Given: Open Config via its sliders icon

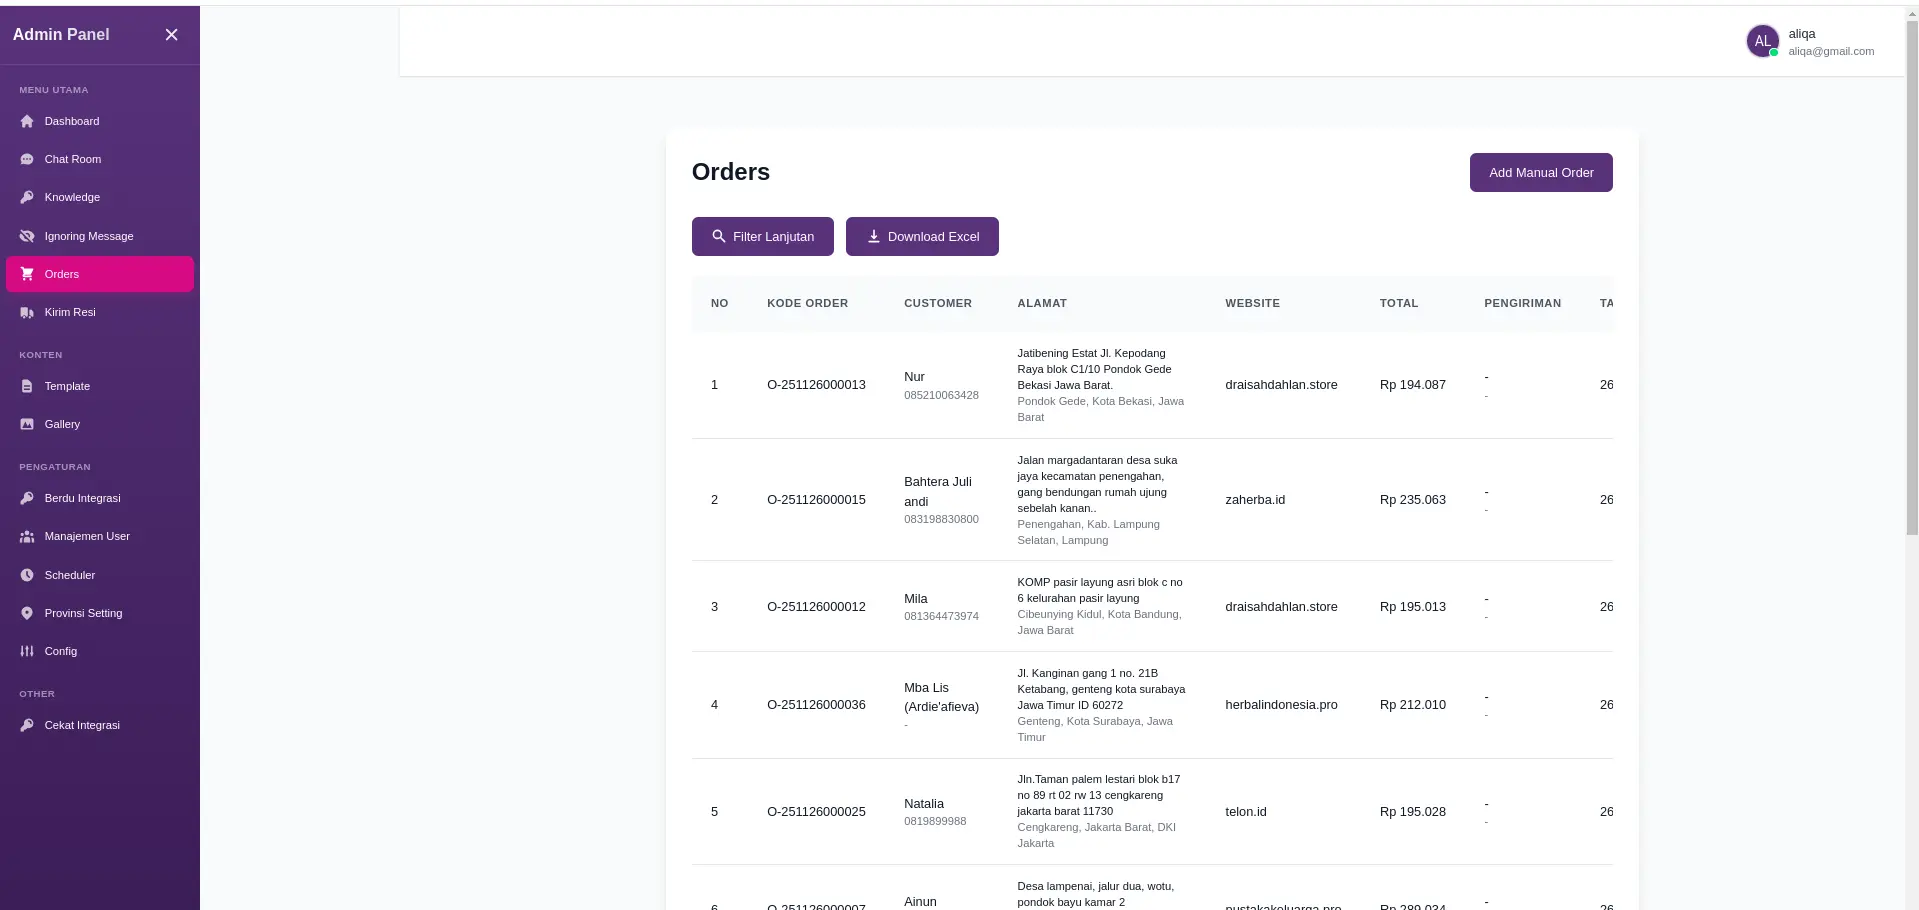Looking at the screenshot, I should pyautogui.click(x=26, y=651).
